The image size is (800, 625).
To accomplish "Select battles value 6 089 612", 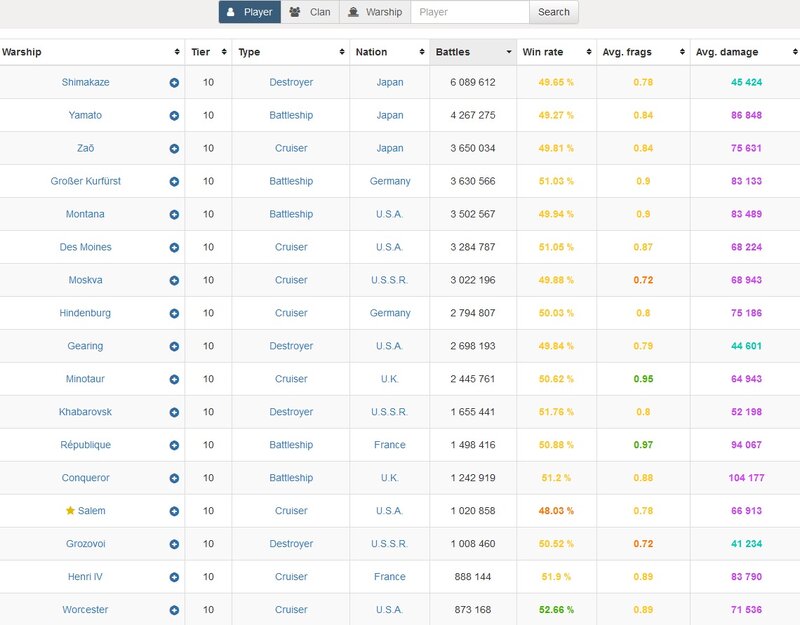I will [473, 82].
